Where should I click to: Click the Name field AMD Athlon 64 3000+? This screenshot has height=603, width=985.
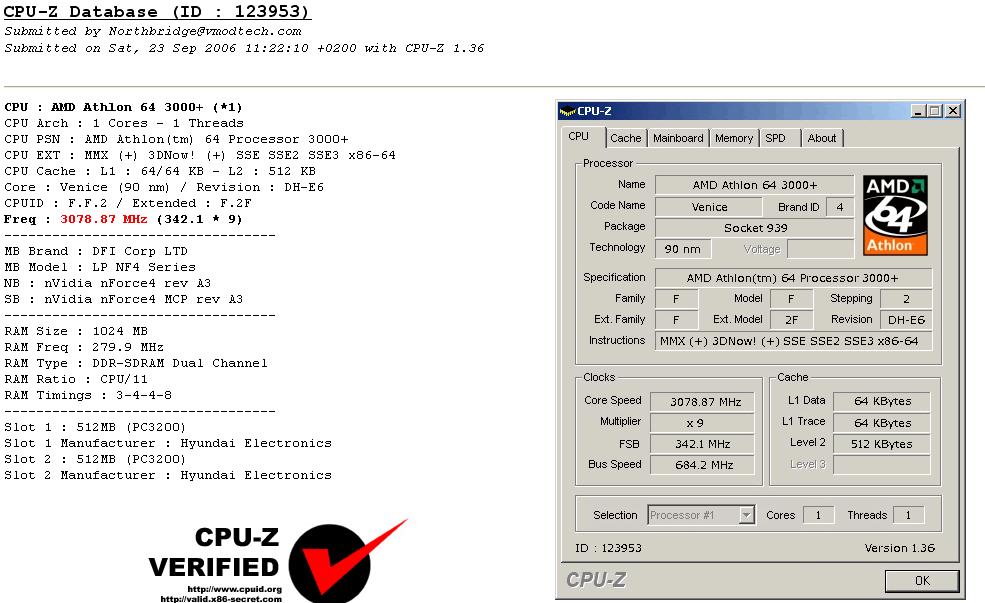pyautogui.click(x=754, y=185)
